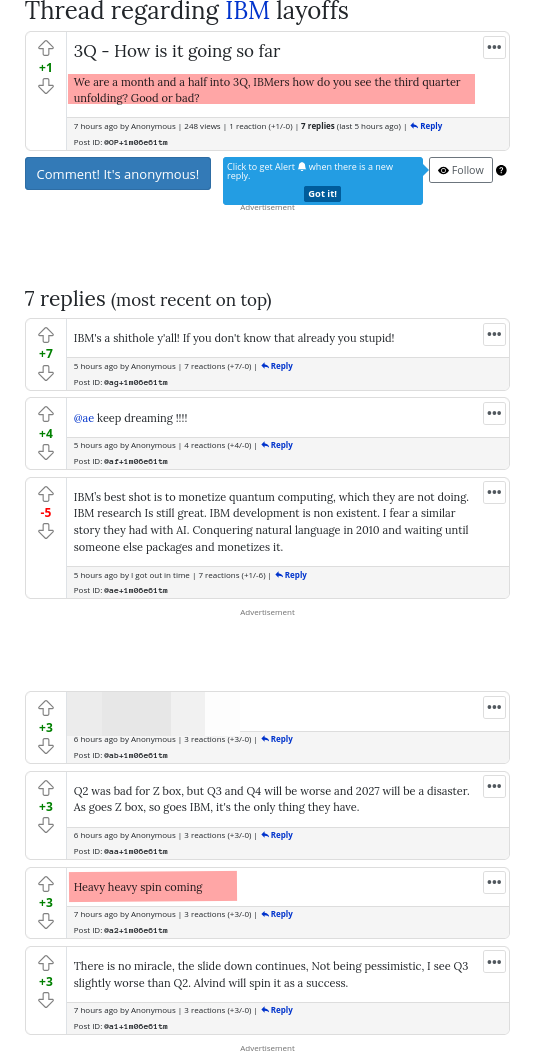536x1054 pixels.
Task: Reply to 'I got out in time' comment
Action: 291,575
